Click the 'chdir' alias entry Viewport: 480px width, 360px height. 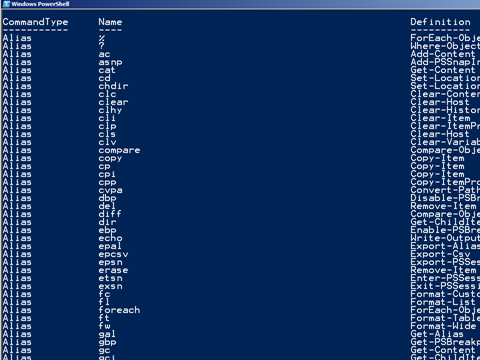(x=113, y=86)
